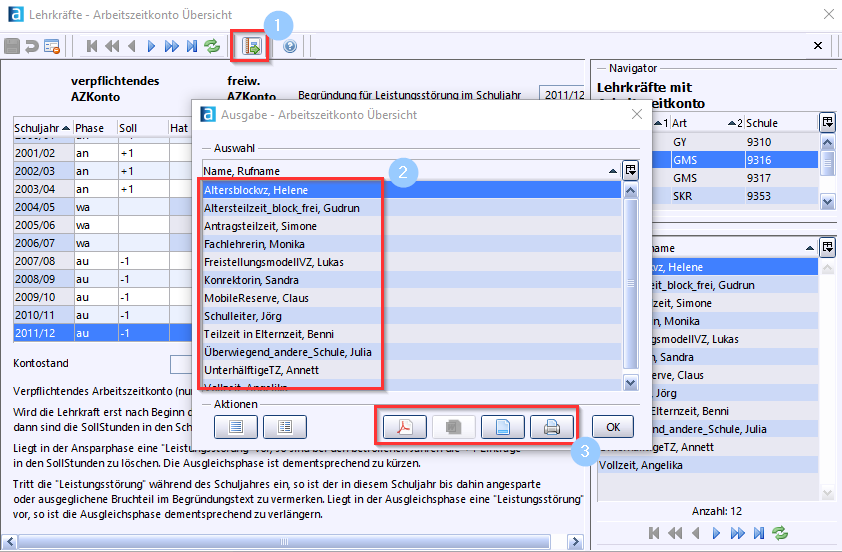Screen dimensions: 842x552
Task: Click the green refresh icon in main toolbar
Action: [x=212, y=46]
